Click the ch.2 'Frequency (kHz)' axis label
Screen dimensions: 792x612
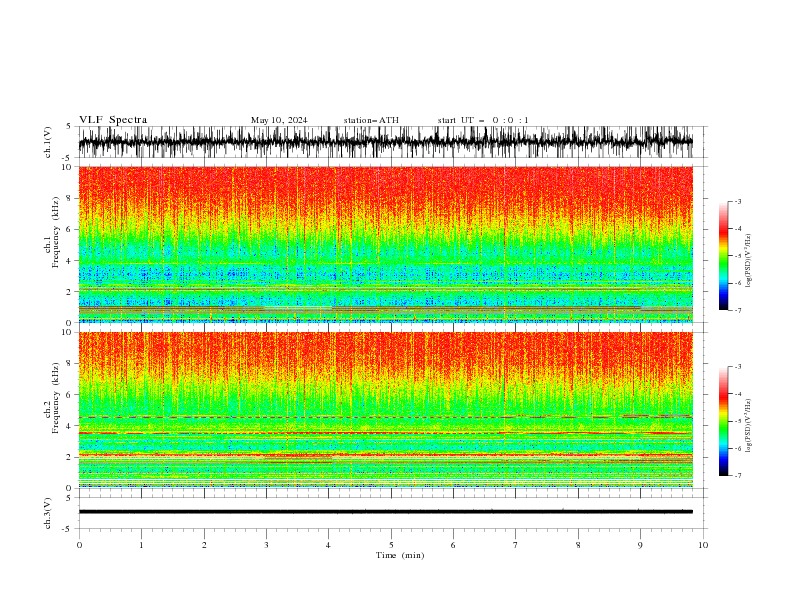click(x=56, y=398)
